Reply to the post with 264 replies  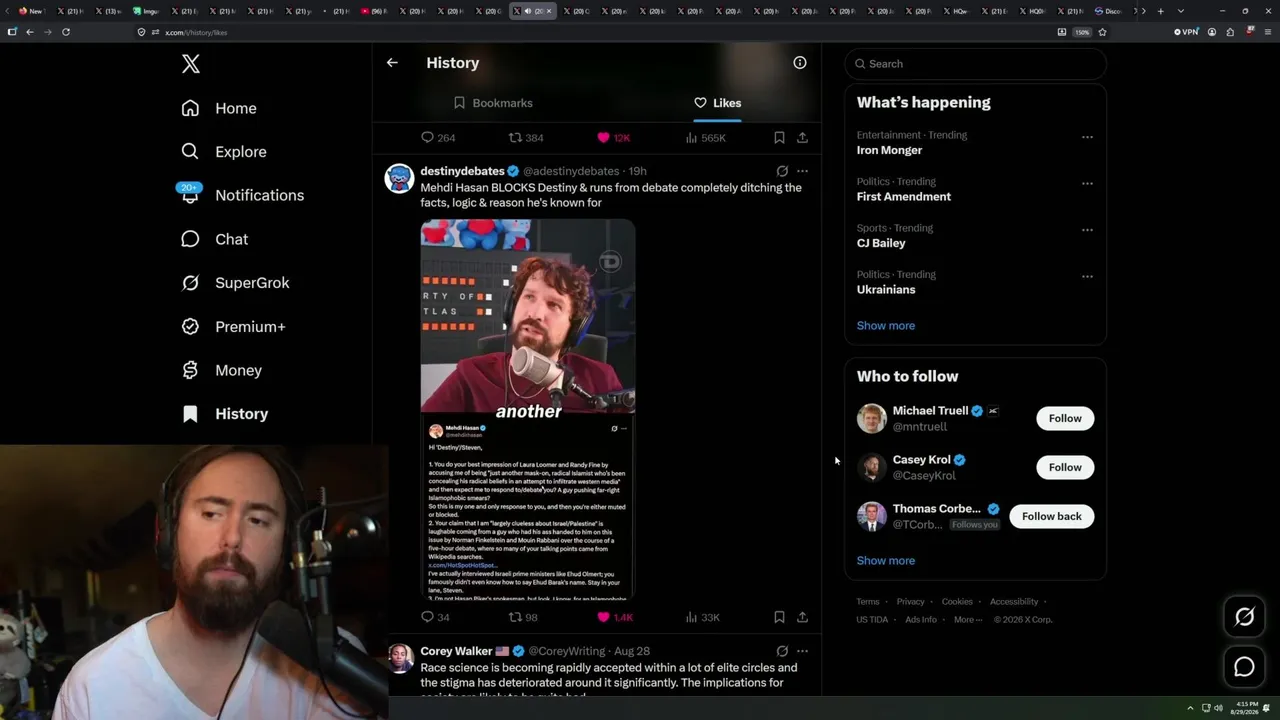438,138
